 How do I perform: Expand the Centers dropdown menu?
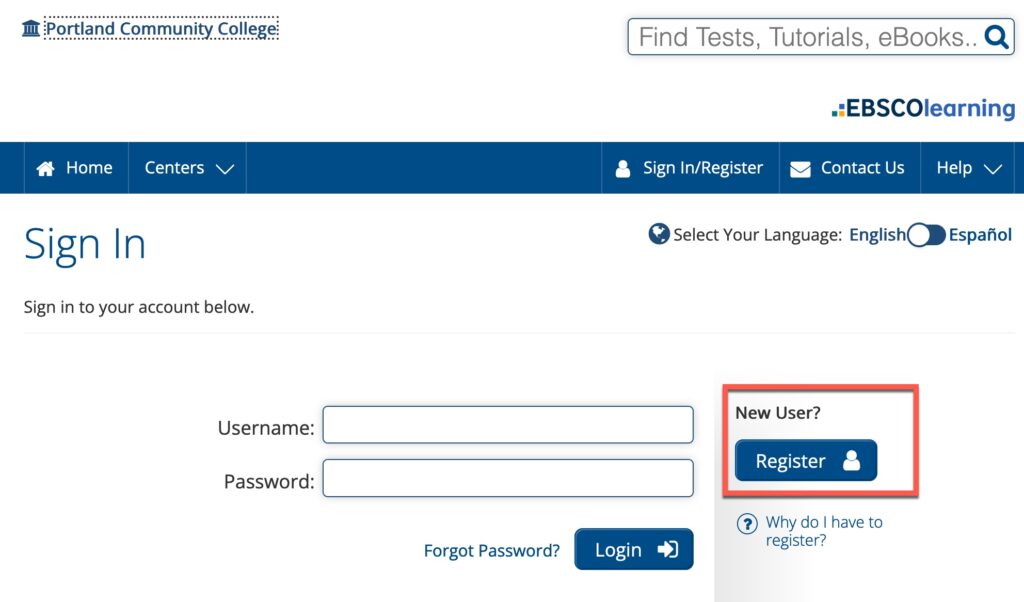pos(188,168)
